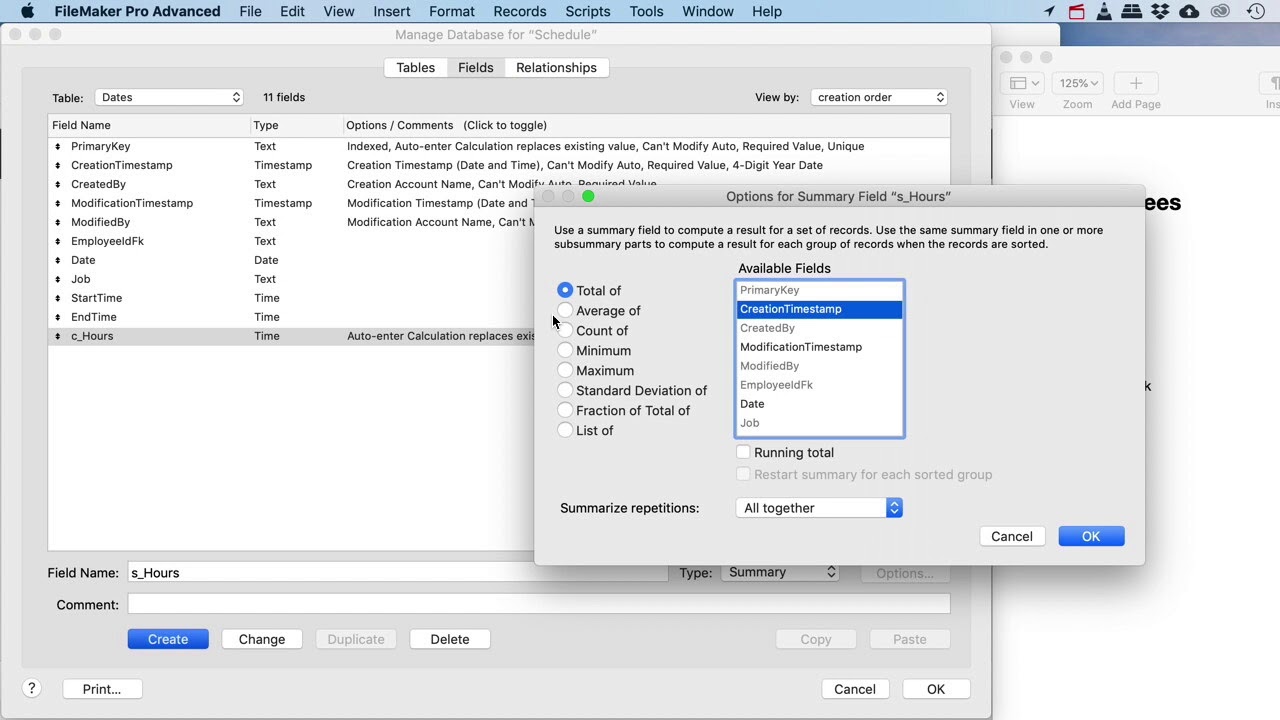Click Cancel in the Summary Field options dialog
Screen dimensions: 1280x720
pos(1012,536)
